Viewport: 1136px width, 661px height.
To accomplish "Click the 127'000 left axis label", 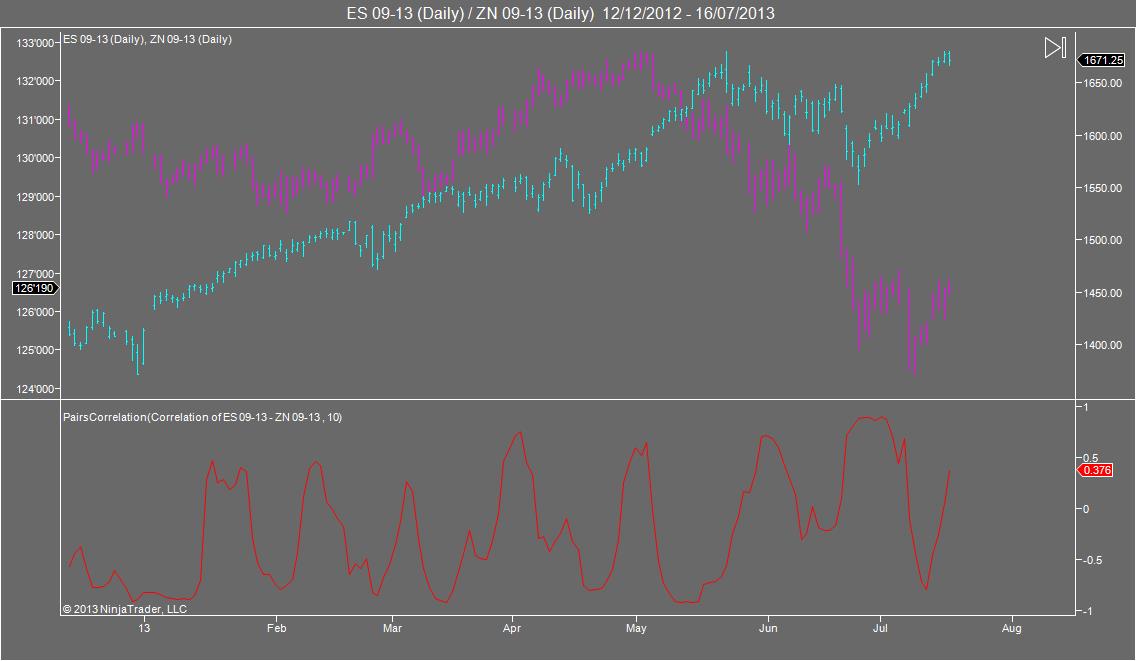I will [x=35, y=274].
